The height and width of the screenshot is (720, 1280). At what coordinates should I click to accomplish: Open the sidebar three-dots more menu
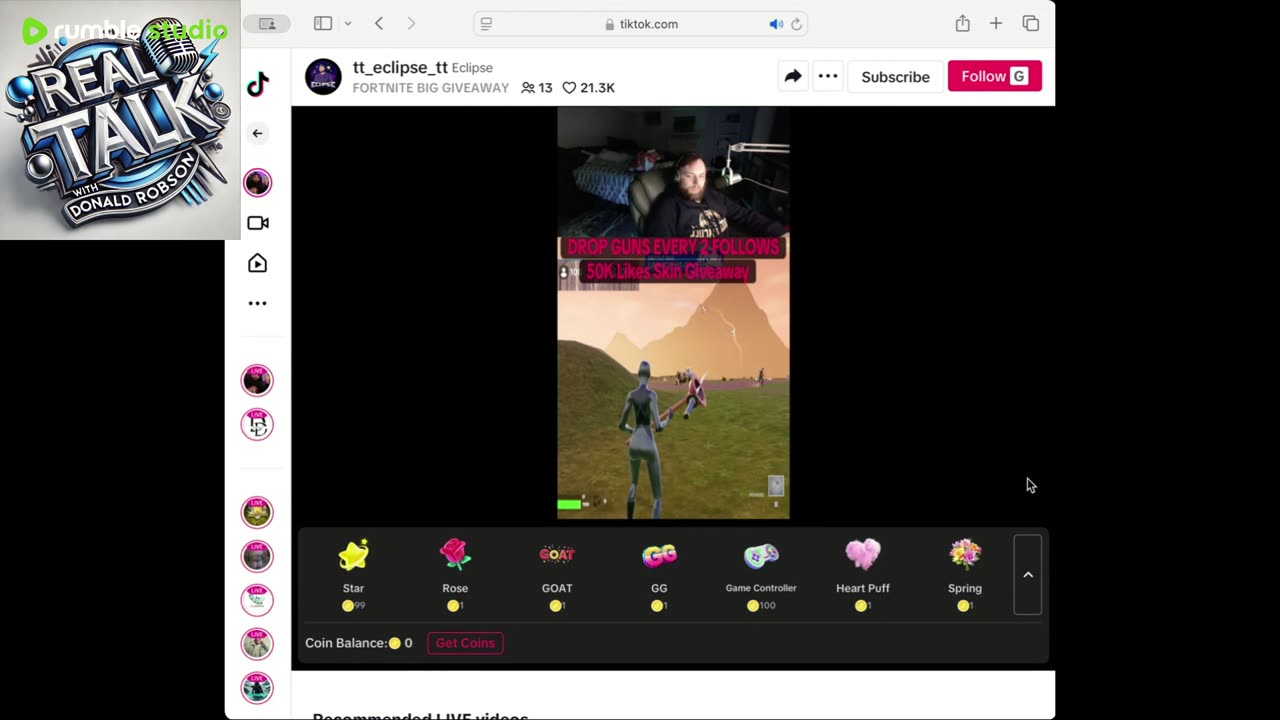click(x=257, y=303)
